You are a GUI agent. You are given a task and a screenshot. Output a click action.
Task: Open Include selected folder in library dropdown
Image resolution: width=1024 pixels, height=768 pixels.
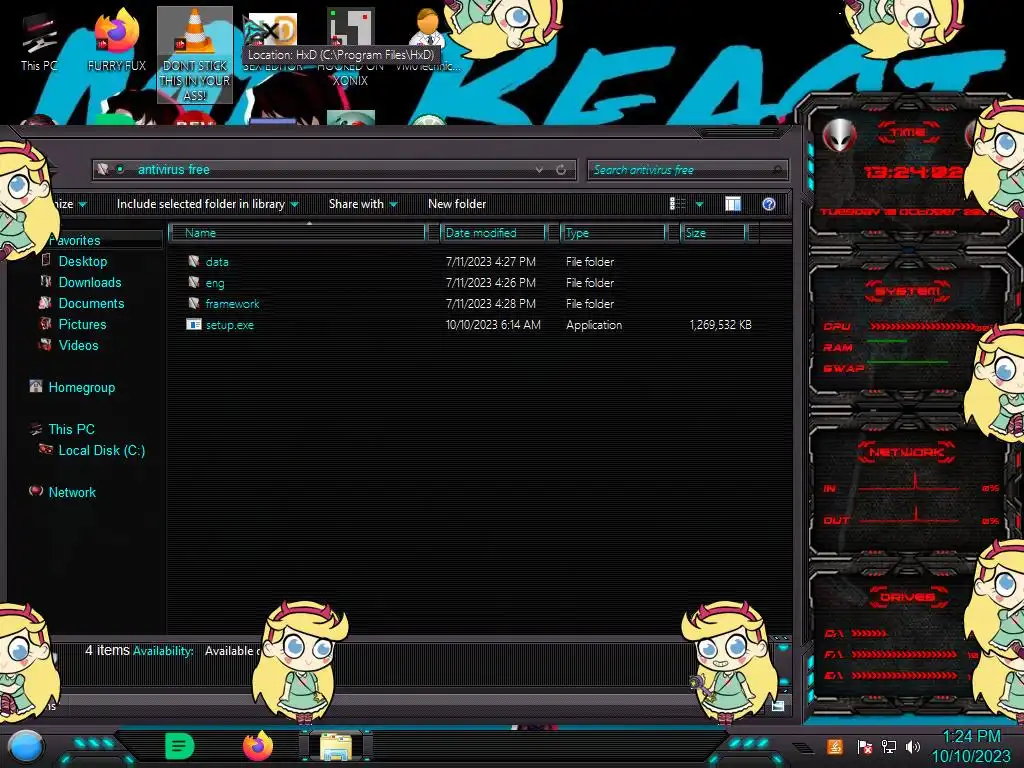point(208,204)
